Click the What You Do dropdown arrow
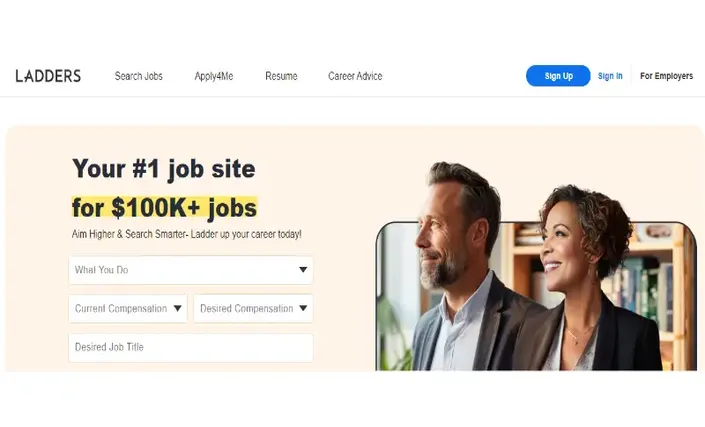Screen dimensions: 705x427 (x=303, y=270)
